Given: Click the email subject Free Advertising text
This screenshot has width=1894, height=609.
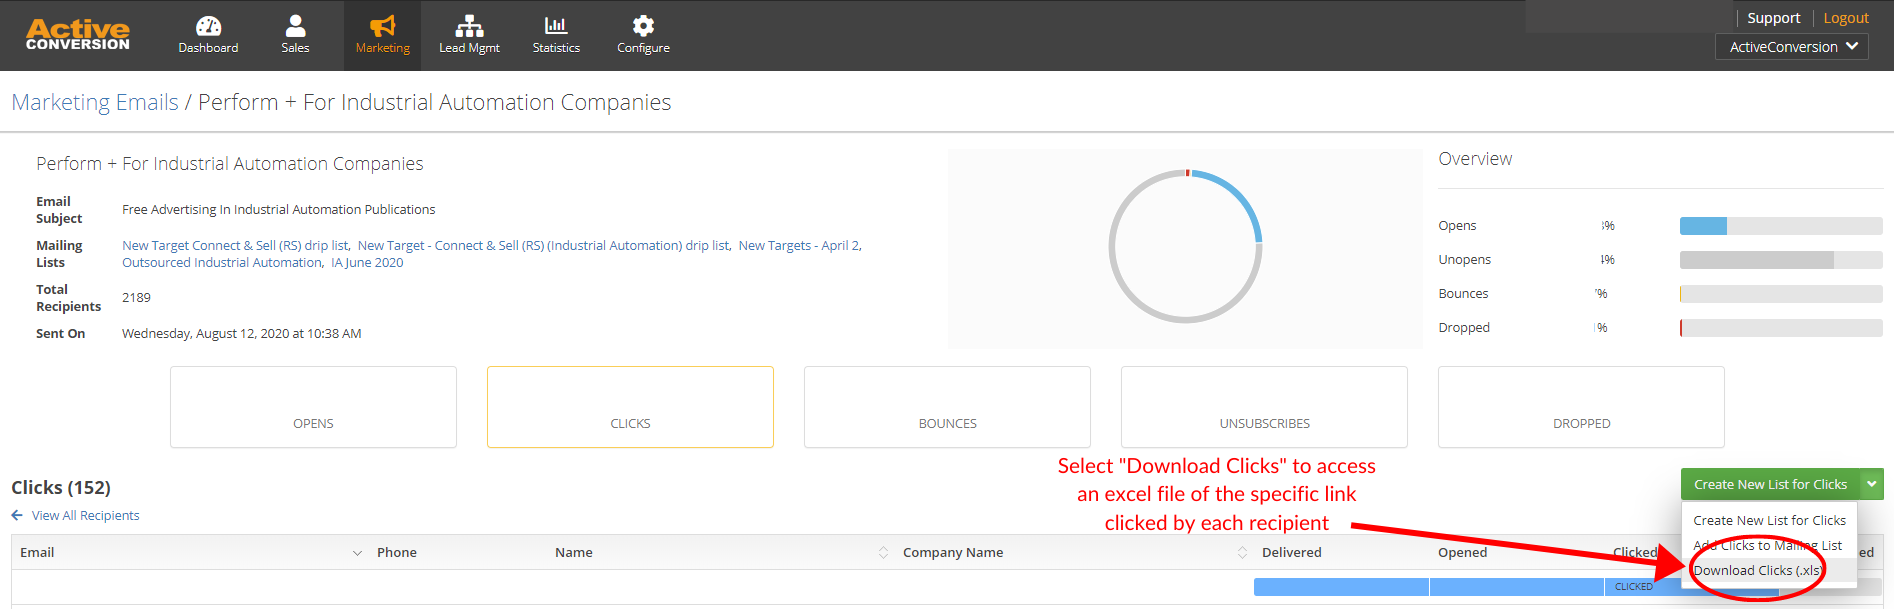Looking at the screenshot, I should [x=278, y=209].
